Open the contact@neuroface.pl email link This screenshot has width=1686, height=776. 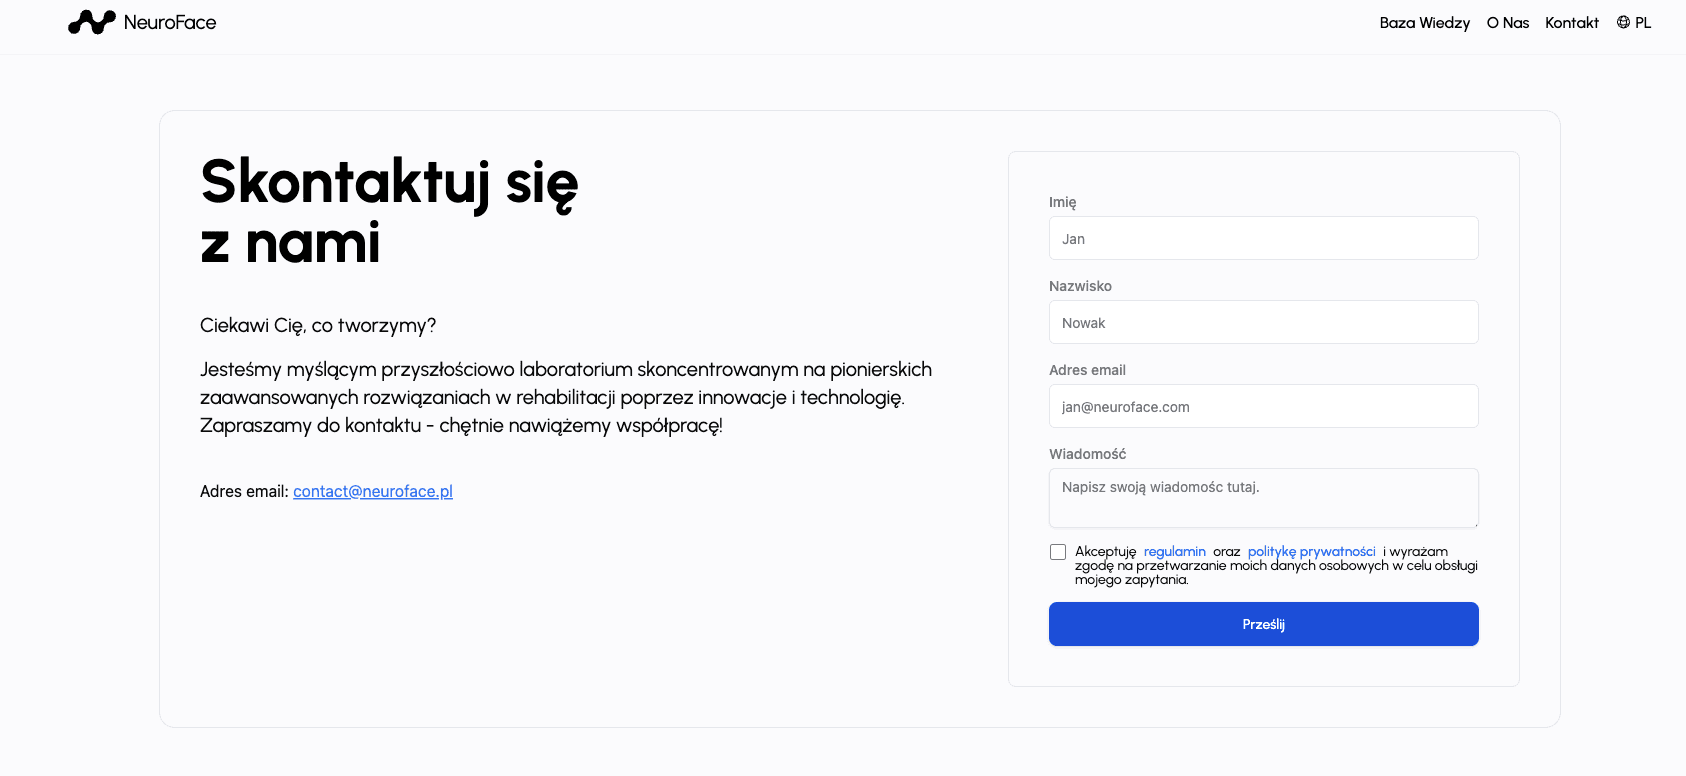[373, 491]
